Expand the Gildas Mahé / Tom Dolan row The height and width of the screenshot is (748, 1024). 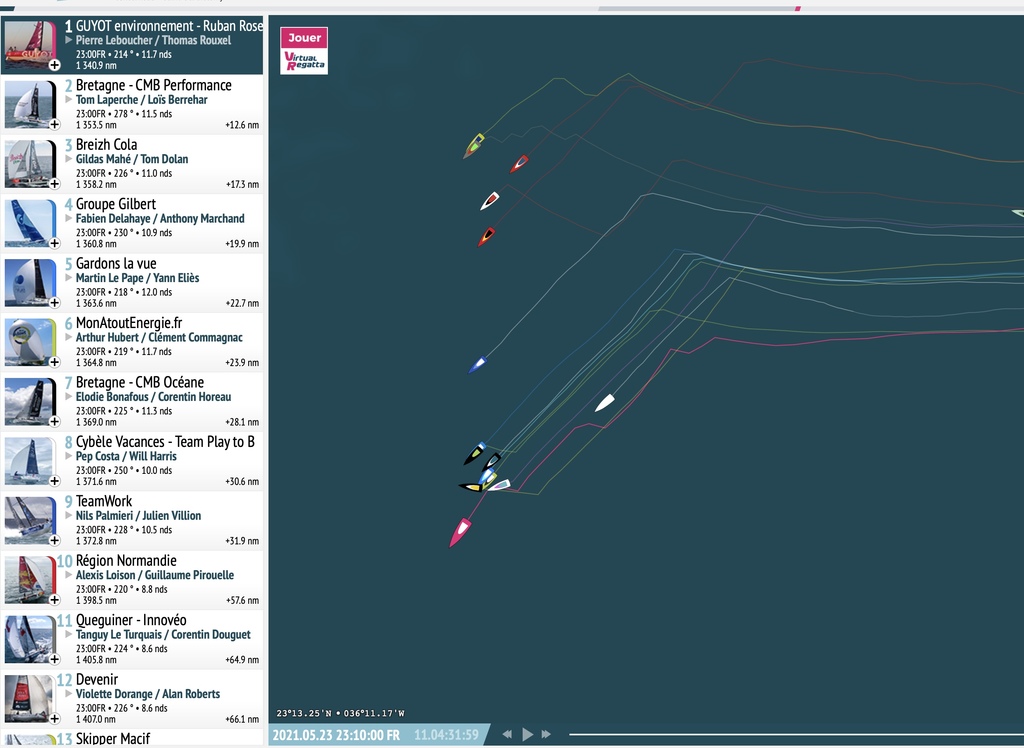click(x=69, y=159)
